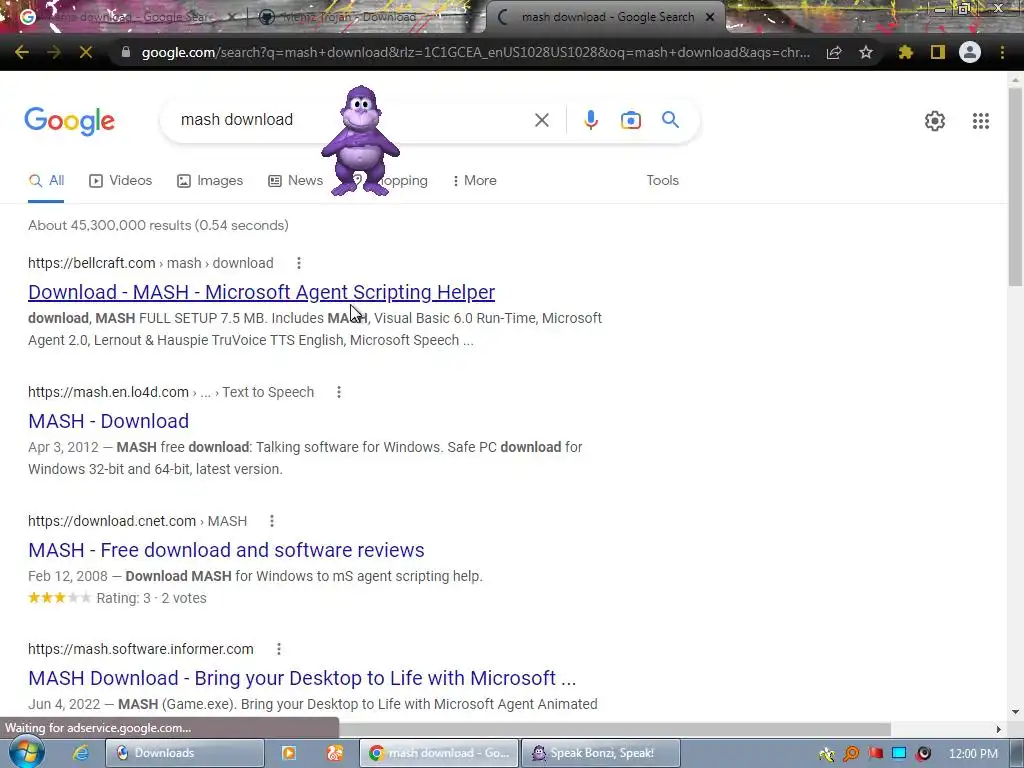The image size is (1024, 768).
Task: Open MASH Download - Bring your Desktop to Life link
Action: point(302,678)
